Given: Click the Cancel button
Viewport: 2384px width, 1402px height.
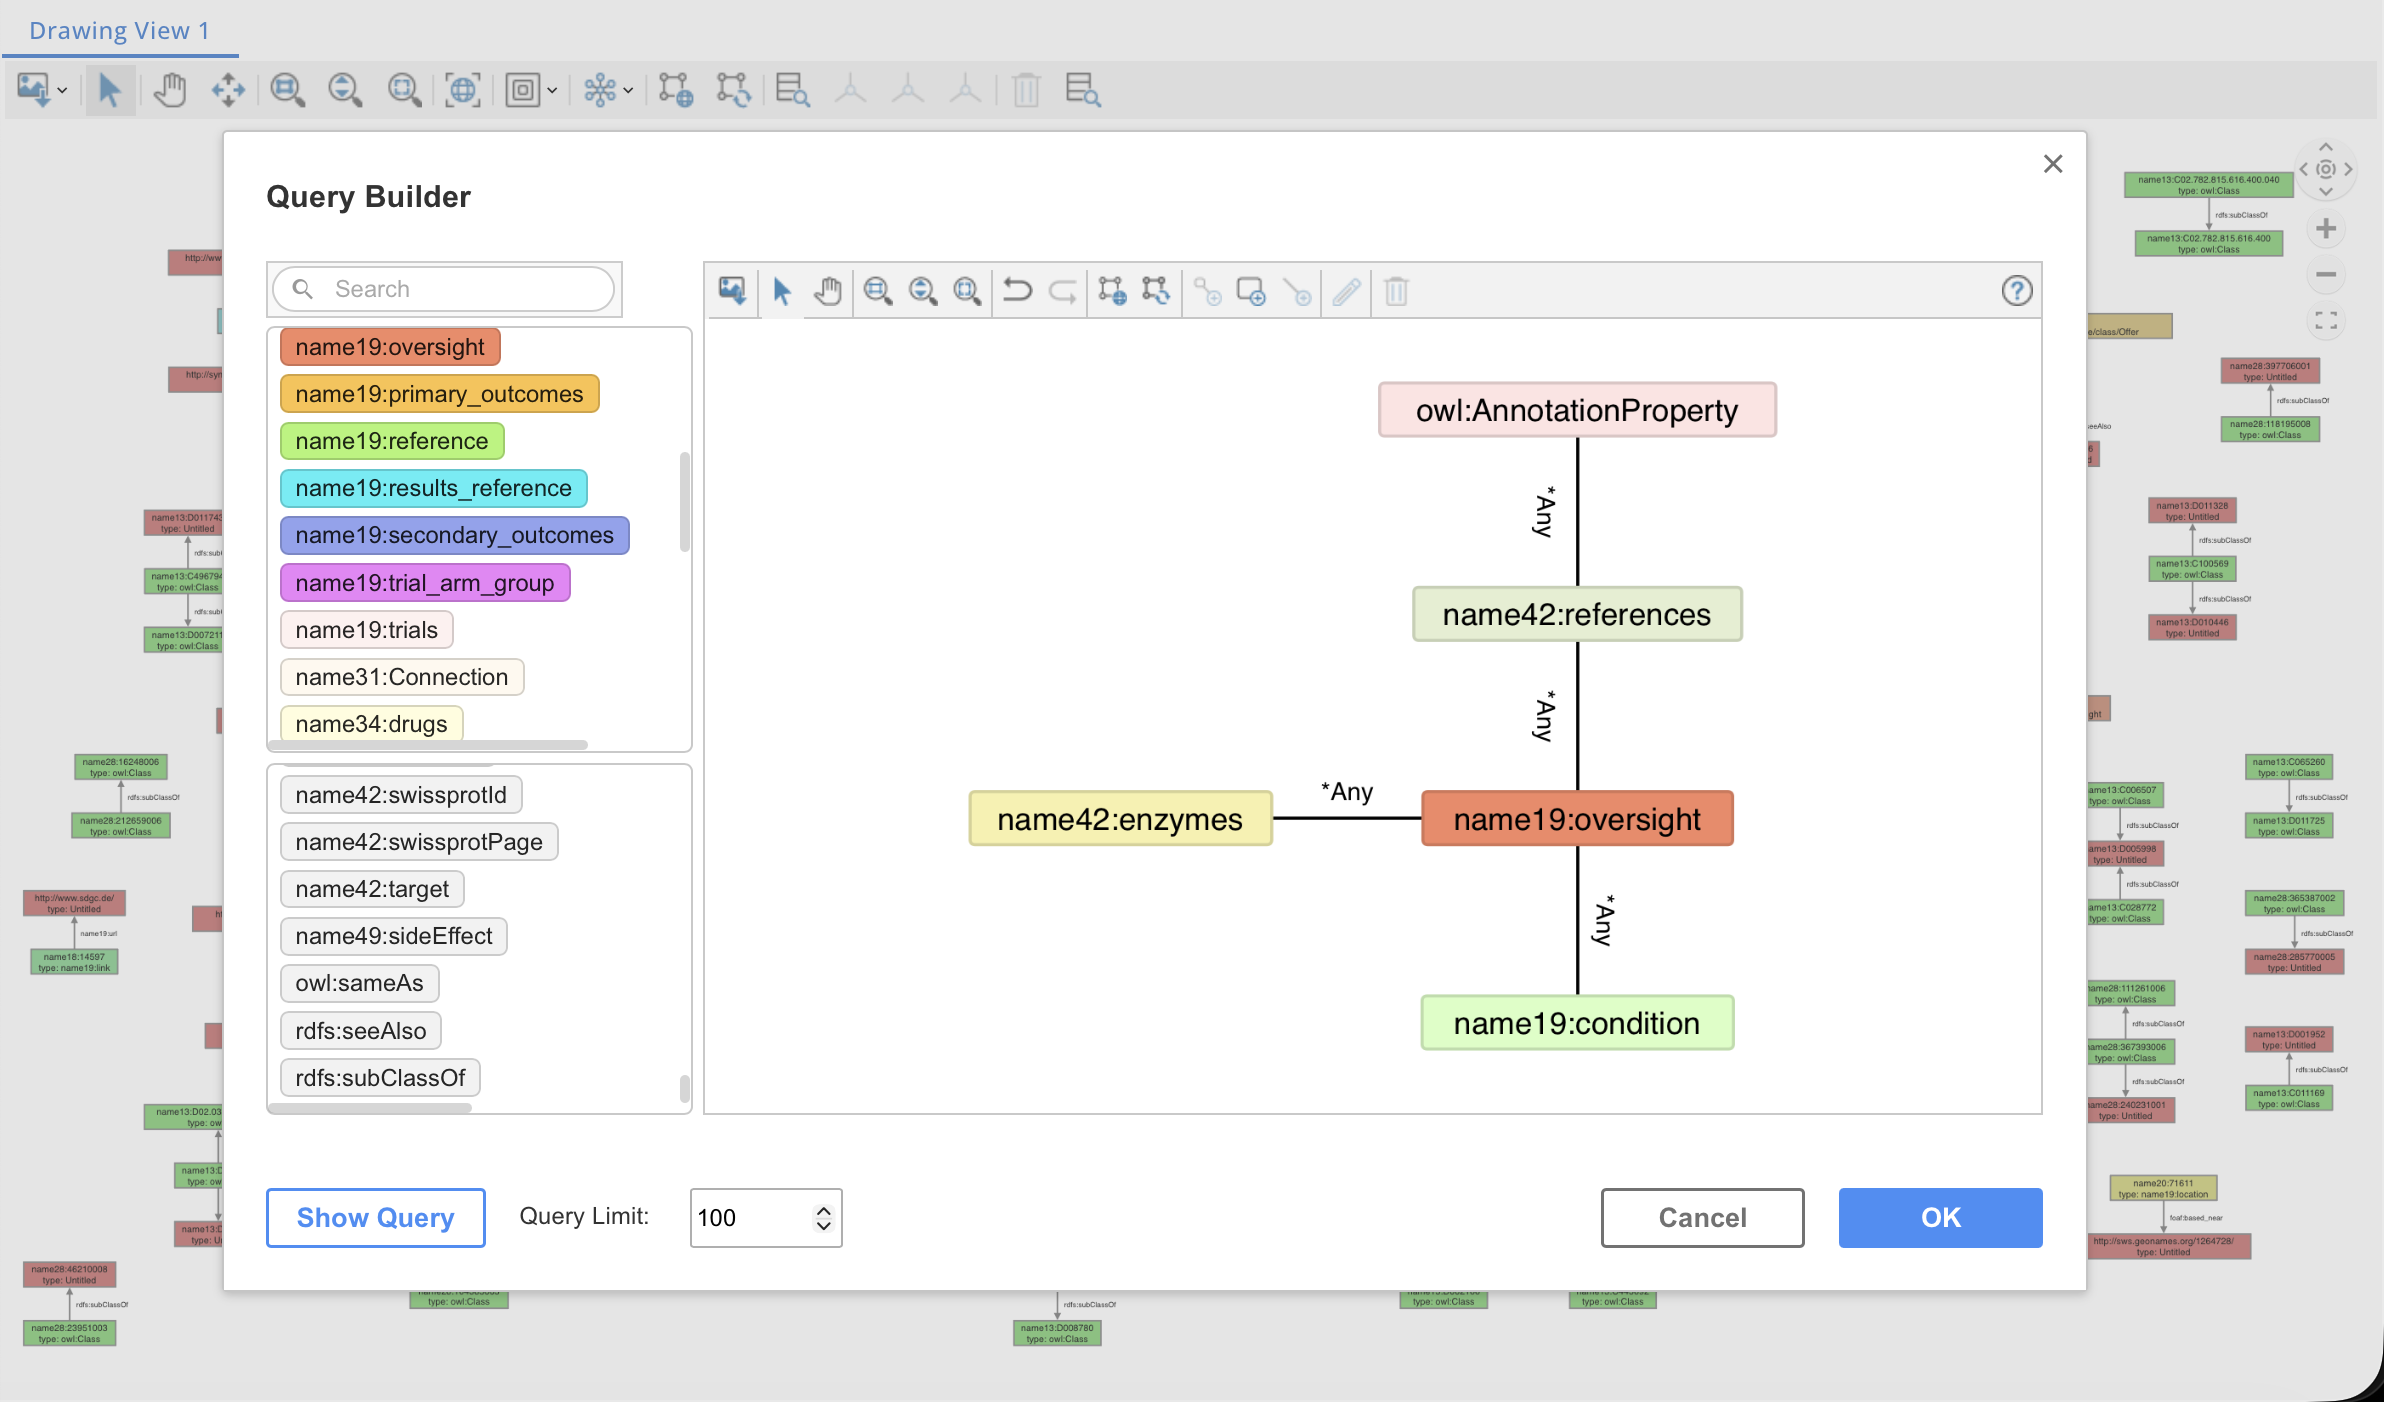Looking at the screenshot, I should [x=1702, y=1217].
